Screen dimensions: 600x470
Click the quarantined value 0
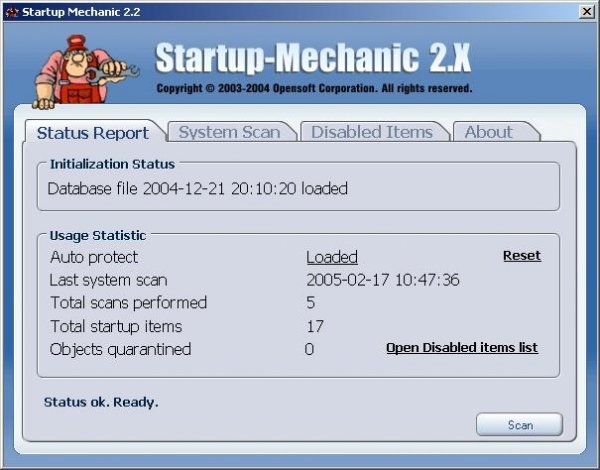(x=309, y=349)
